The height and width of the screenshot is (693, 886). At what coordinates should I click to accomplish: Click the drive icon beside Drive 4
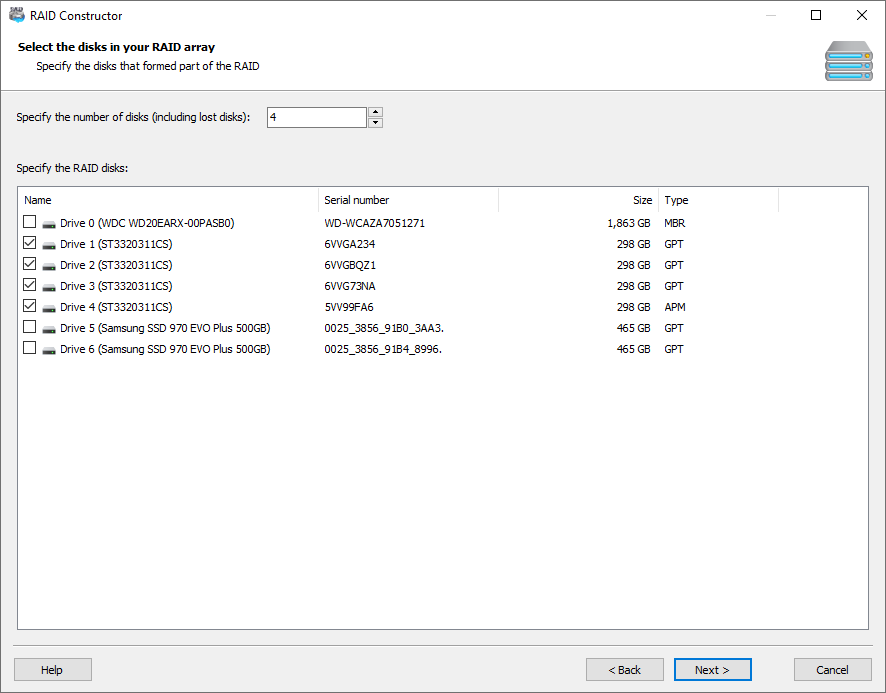(x=49, y=307)
